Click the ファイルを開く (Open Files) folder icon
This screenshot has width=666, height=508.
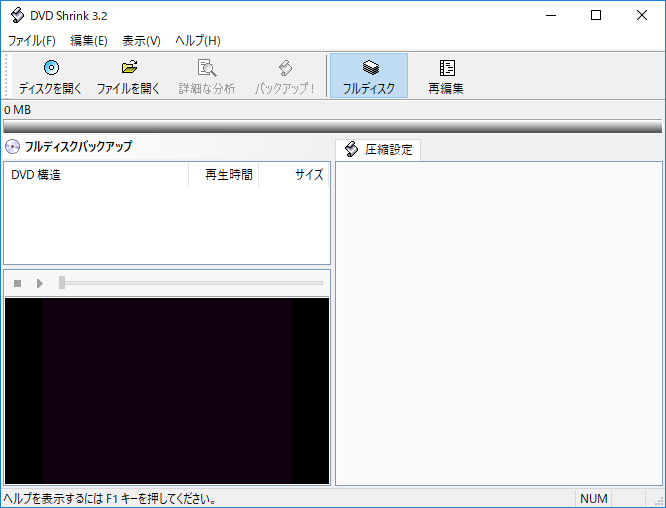coord(130,67)
